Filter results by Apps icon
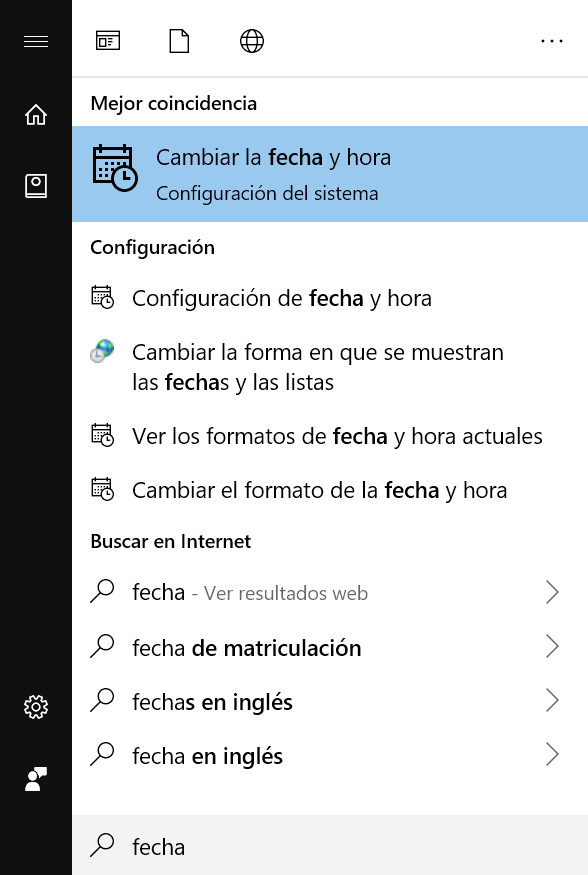 pos(108,41)
